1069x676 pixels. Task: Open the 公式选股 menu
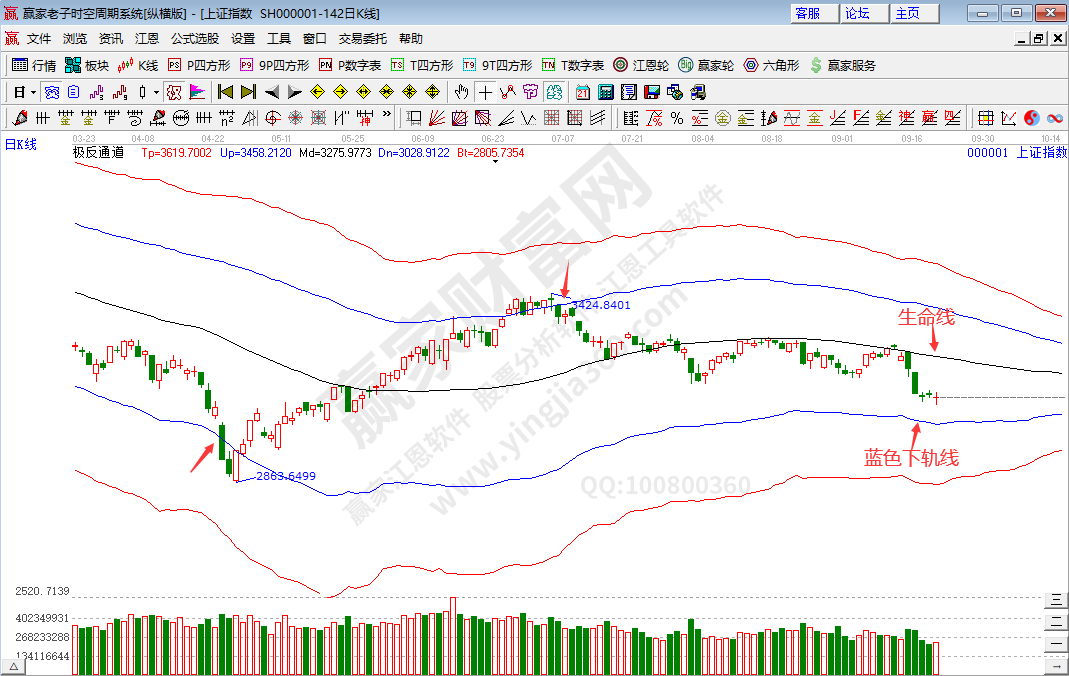point(194,39)
